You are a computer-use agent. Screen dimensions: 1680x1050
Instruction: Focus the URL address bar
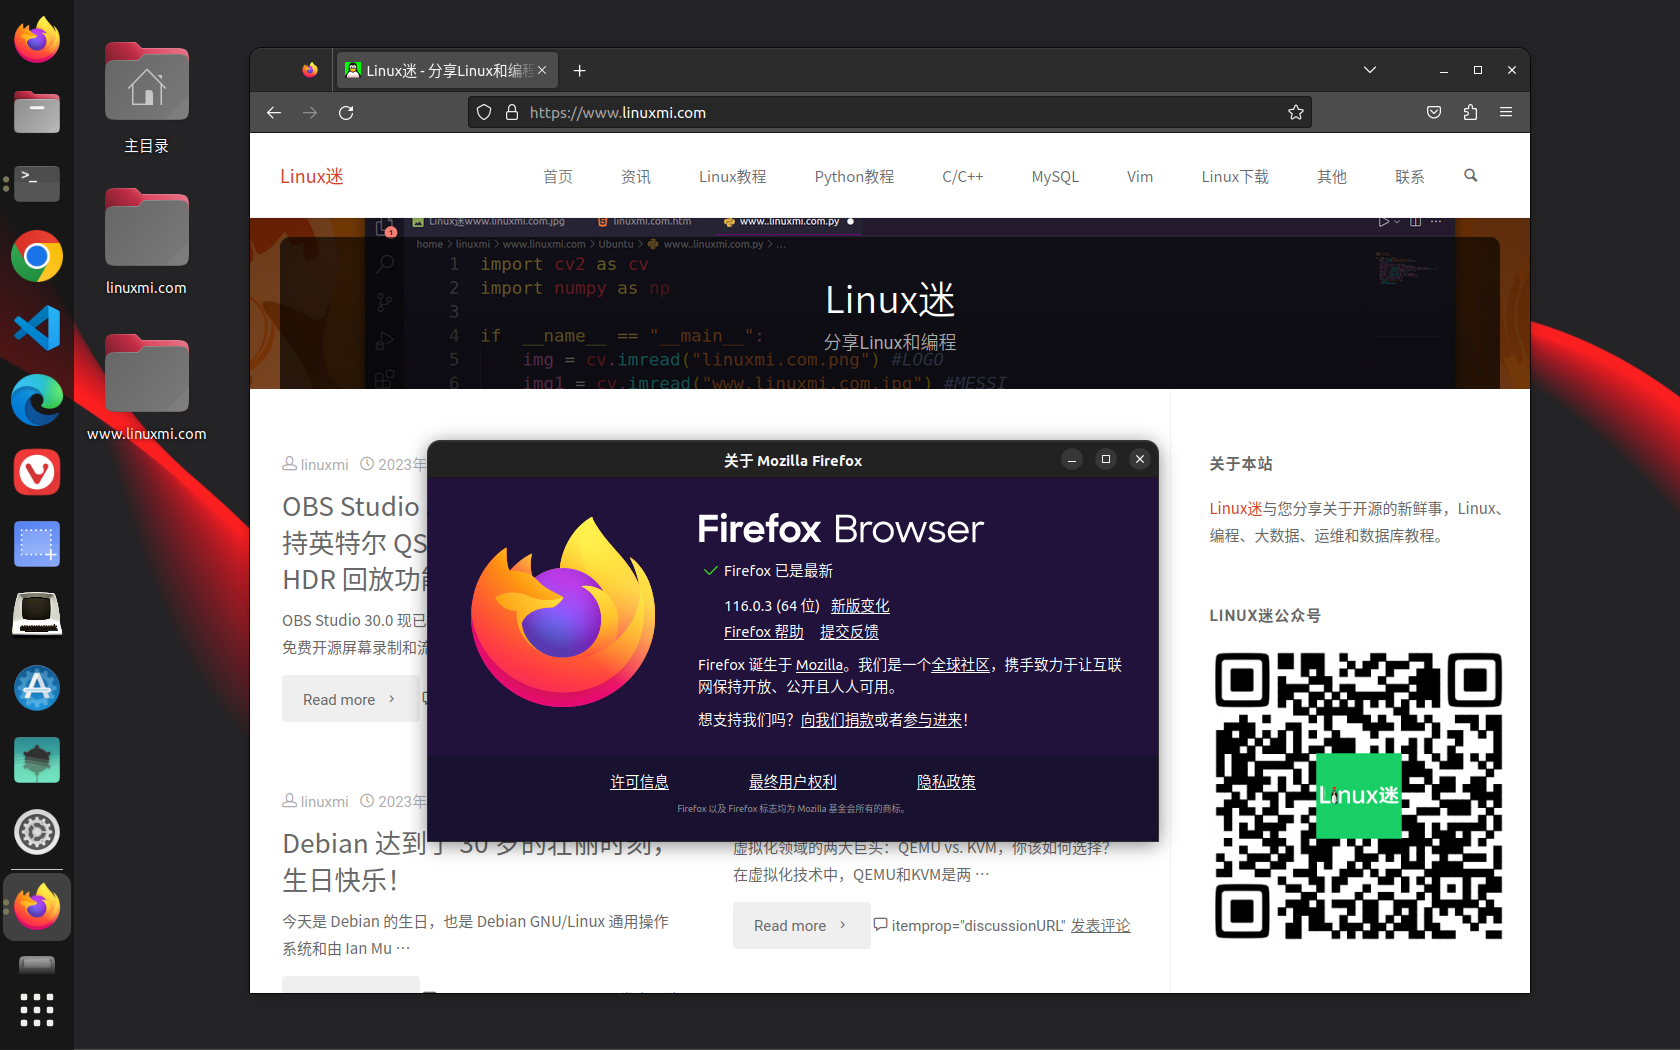(x=890, y=112)
